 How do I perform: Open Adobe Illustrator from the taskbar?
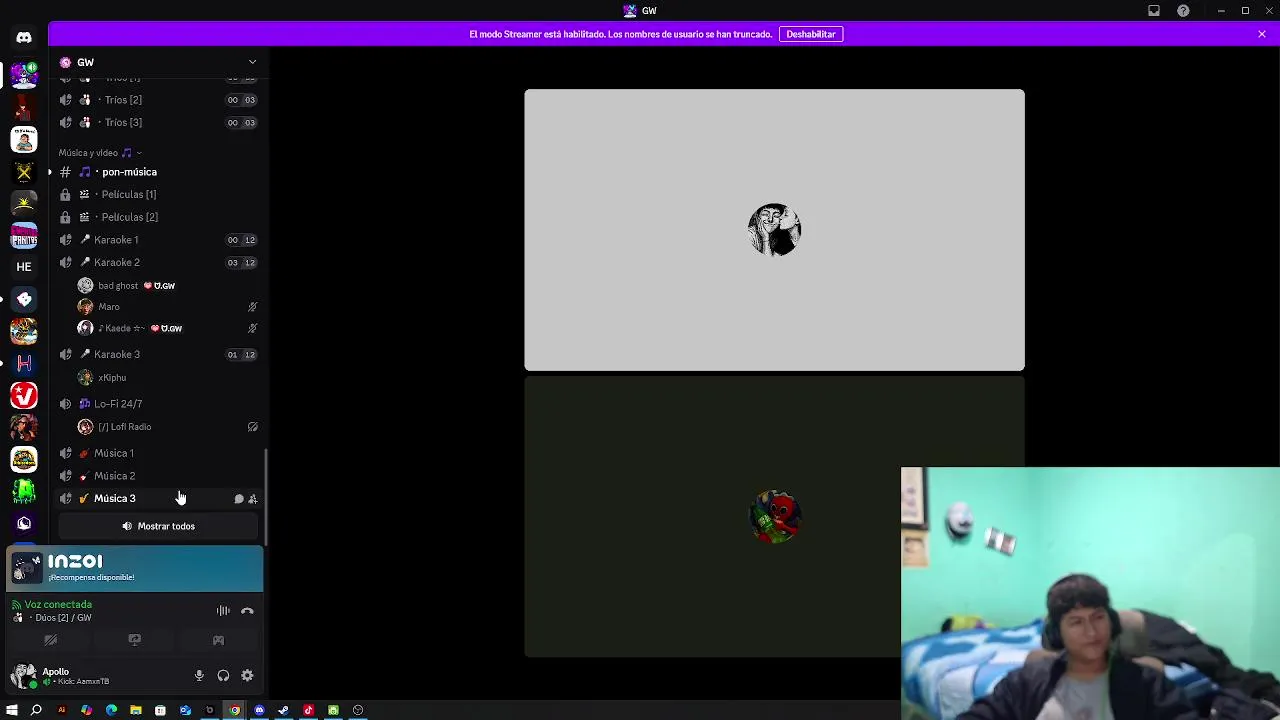[62, 710]
